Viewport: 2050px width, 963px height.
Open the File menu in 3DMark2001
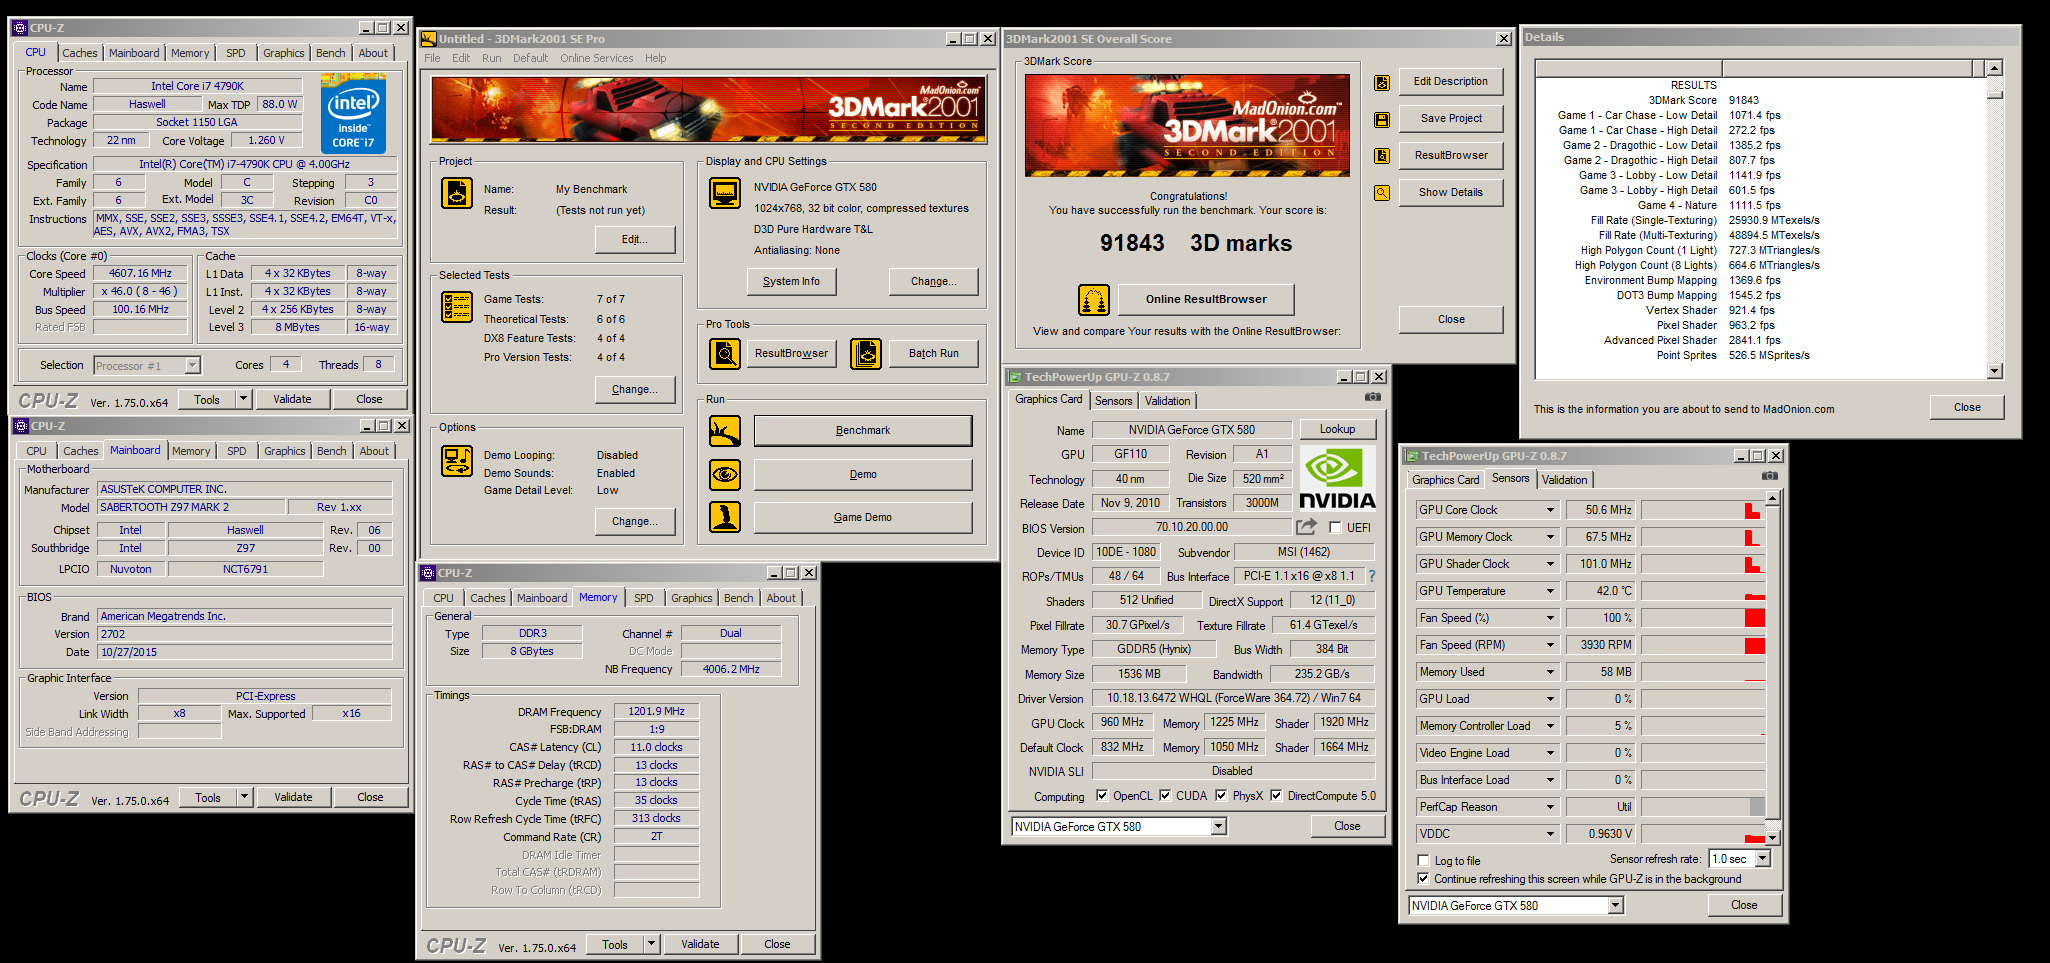click(432, 58)
